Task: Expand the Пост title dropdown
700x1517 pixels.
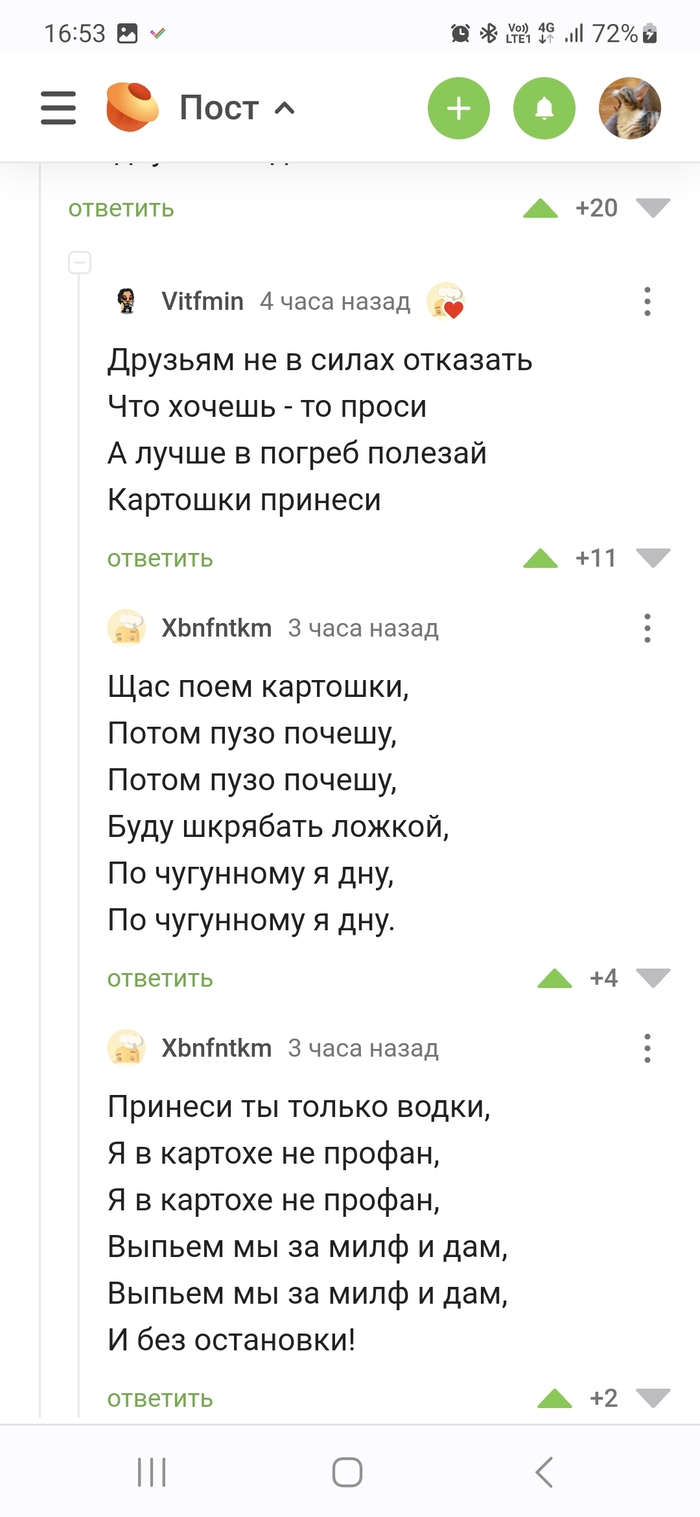Action: click(238, 108)
